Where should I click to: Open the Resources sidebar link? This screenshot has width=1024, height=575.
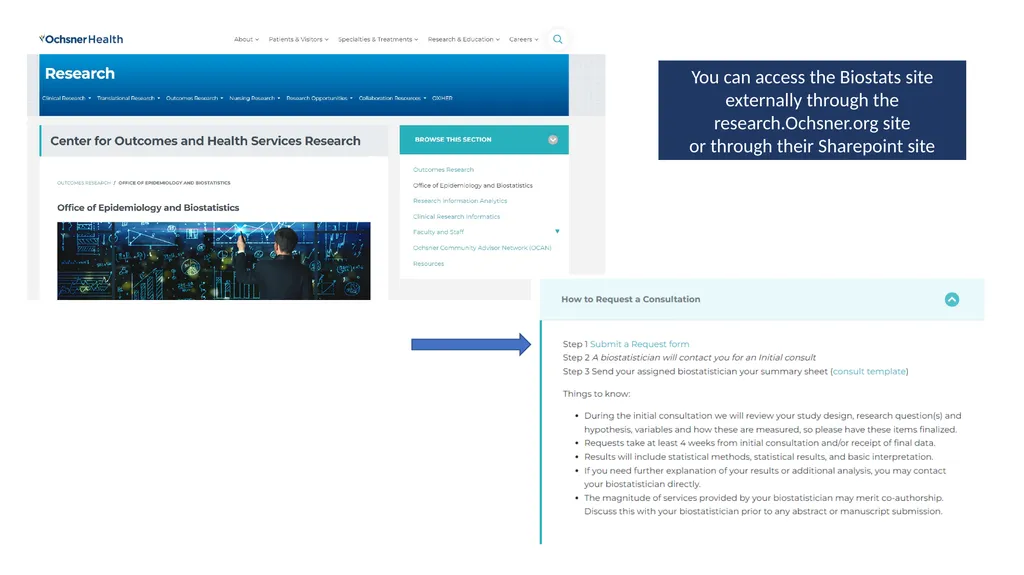coord(428,263)
